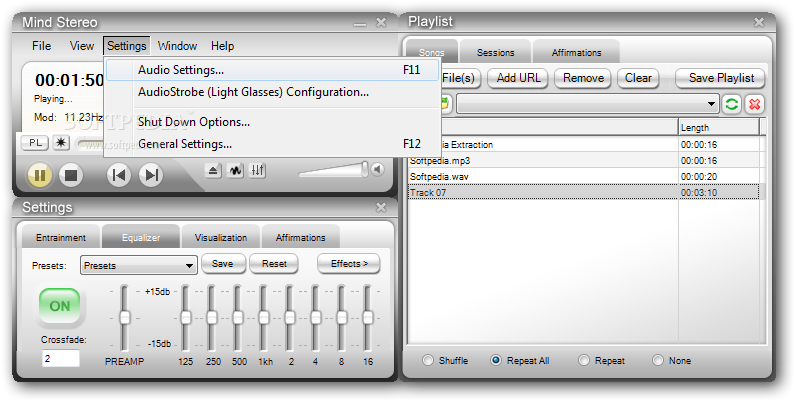Close the Playlist window
The width and height of the screenshot is (796, 402).
point(759,22)
